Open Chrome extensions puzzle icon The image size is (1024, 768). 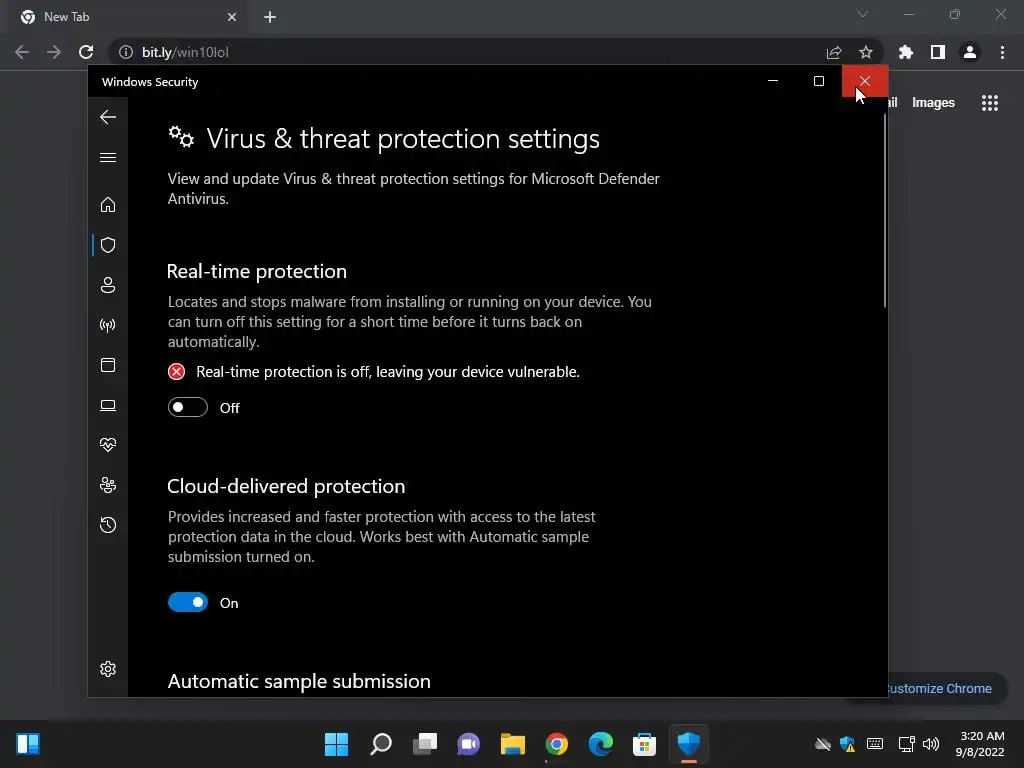pyautogui.click(x=906, y=52)
